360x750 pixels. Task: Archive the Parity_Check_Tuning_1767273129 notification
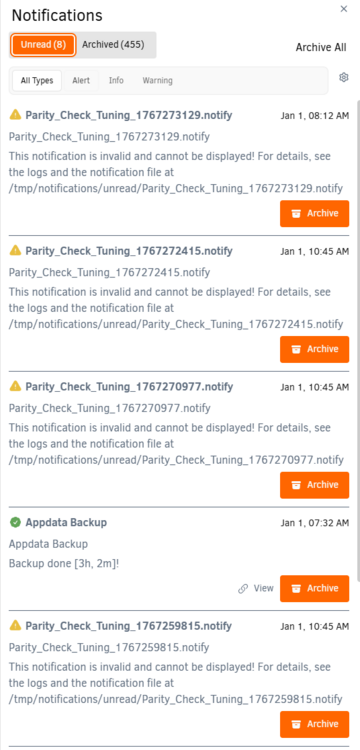pyautogui.click(x=315, y=213)
